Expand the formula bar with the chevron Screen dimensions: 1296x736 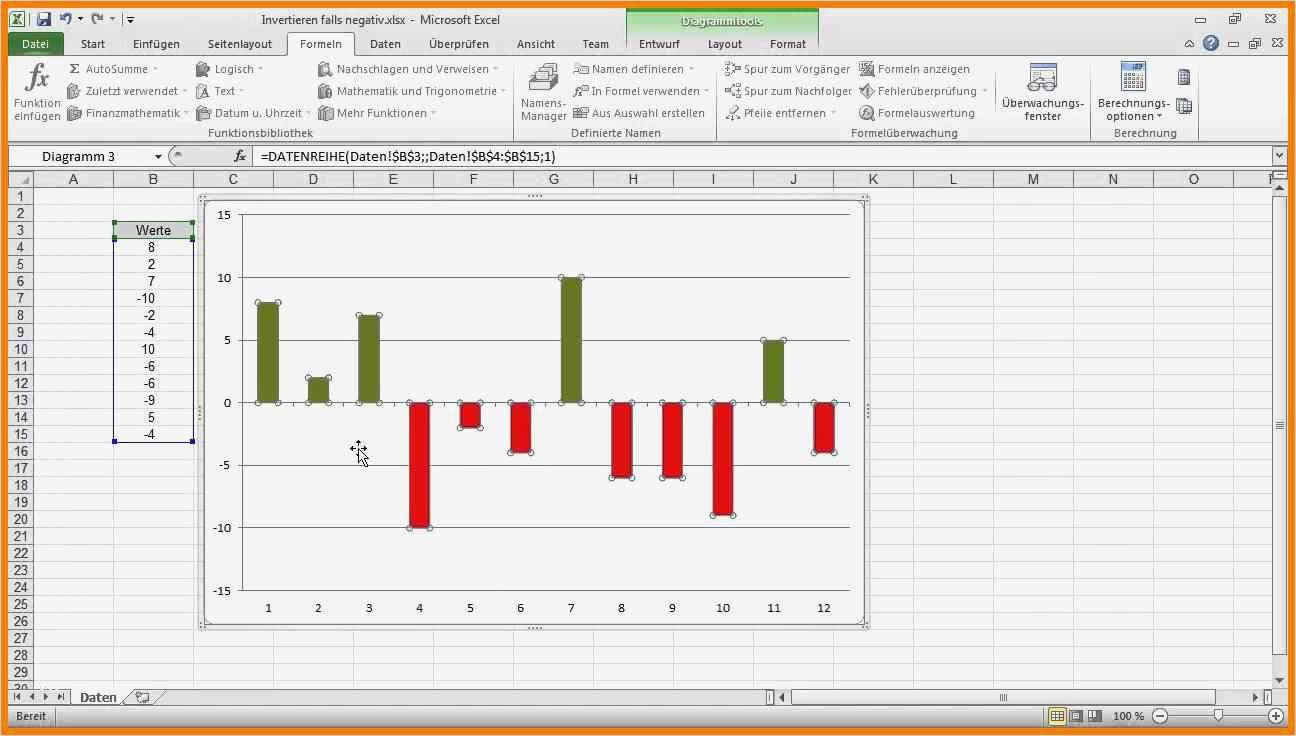(1279, 156)
